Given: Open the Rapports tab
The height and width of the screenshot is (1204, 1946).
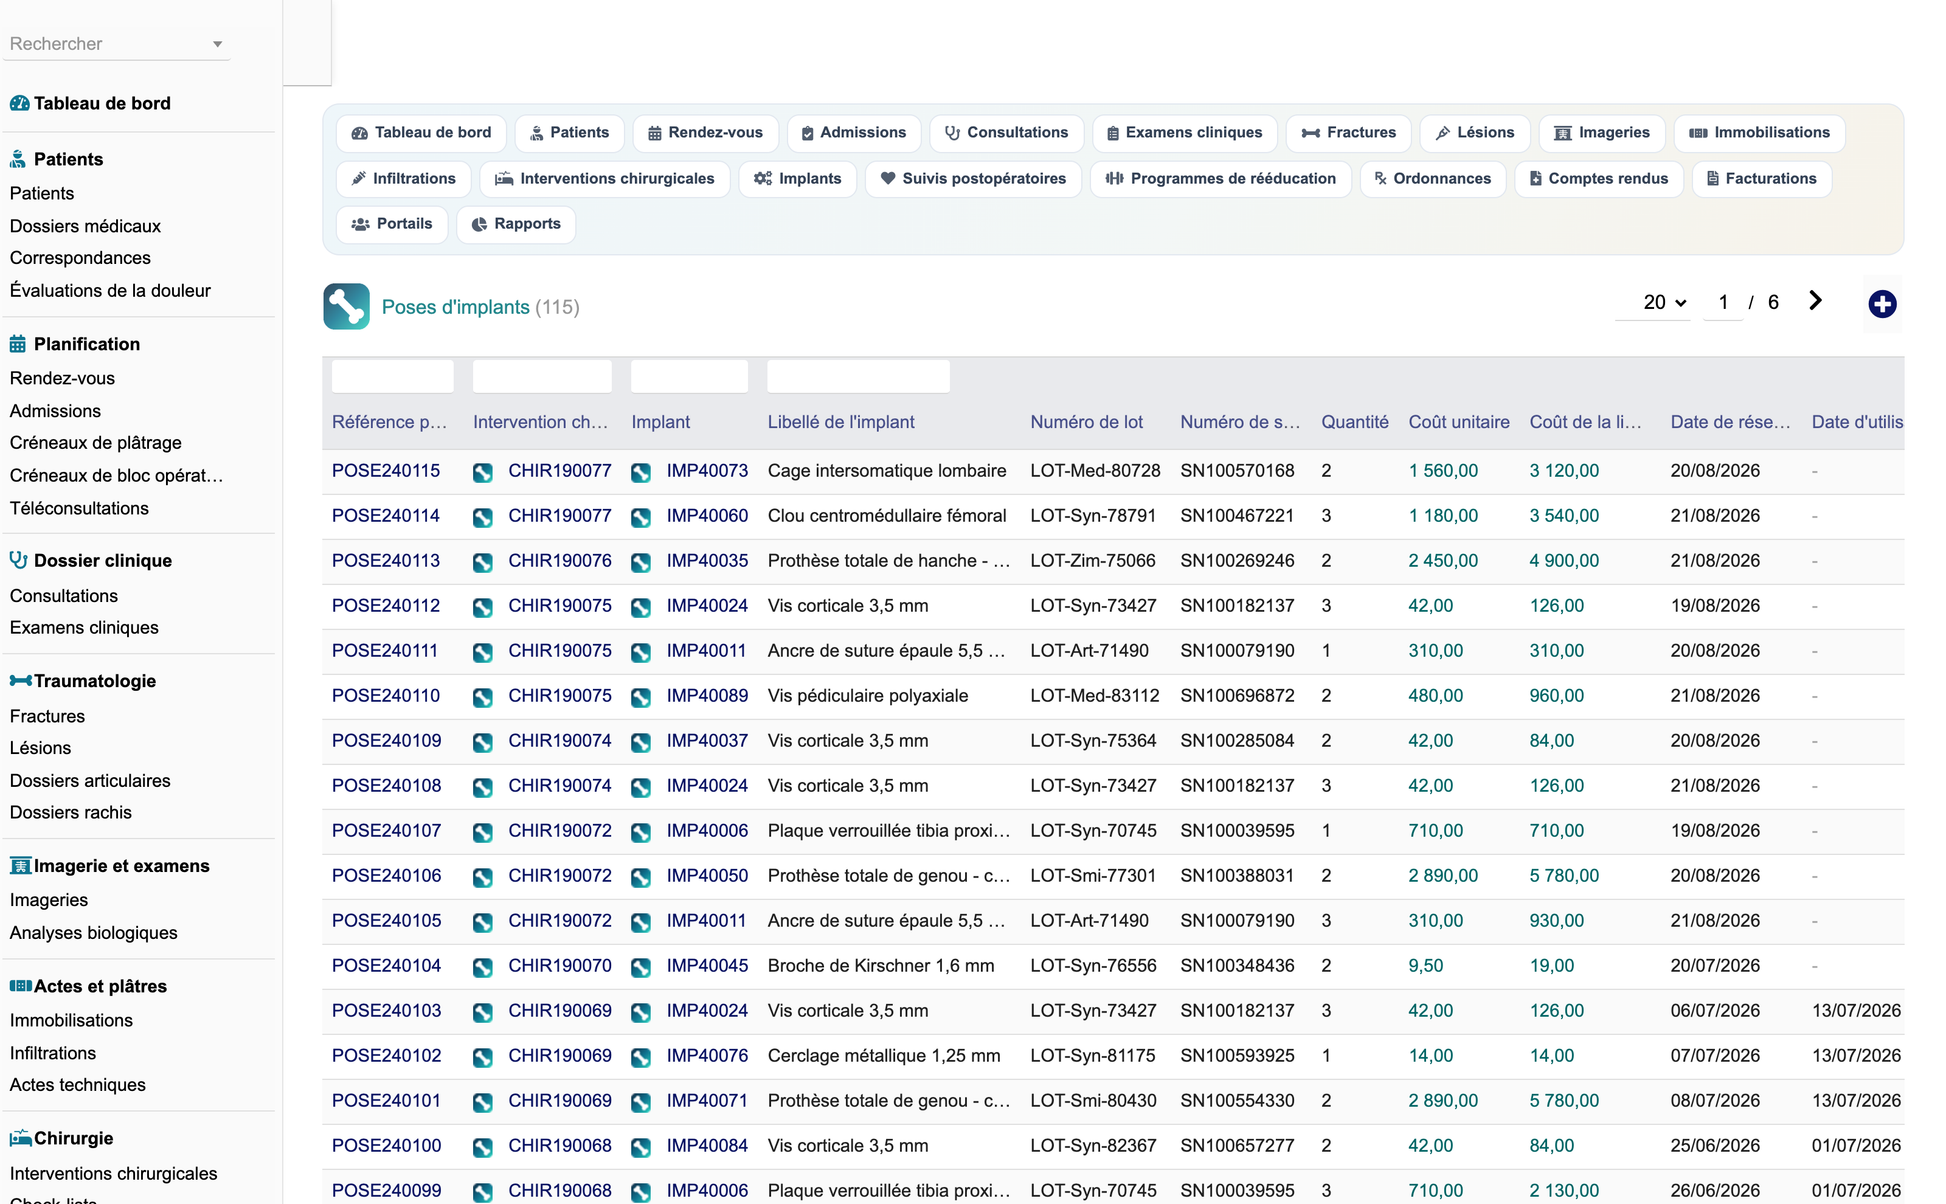Looking at the screenshot, I should click(x=516, y=224).
